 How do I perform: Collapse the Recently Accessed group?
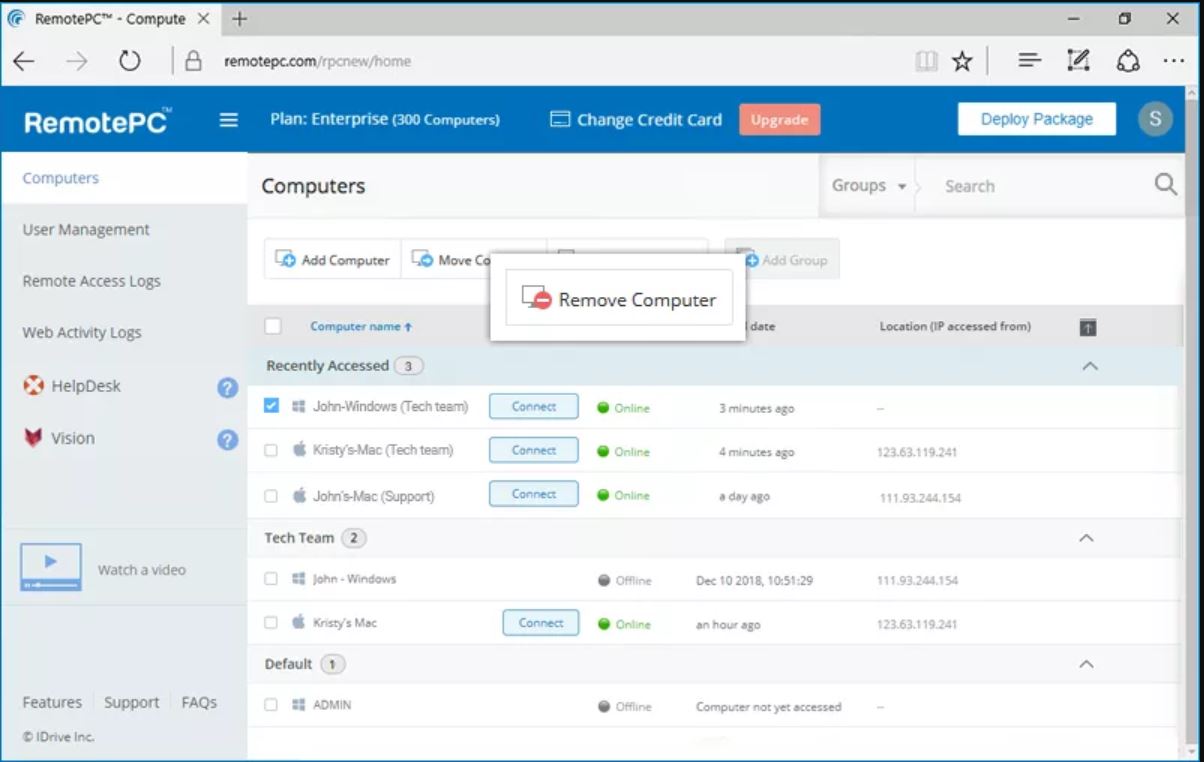point(1090,366)
